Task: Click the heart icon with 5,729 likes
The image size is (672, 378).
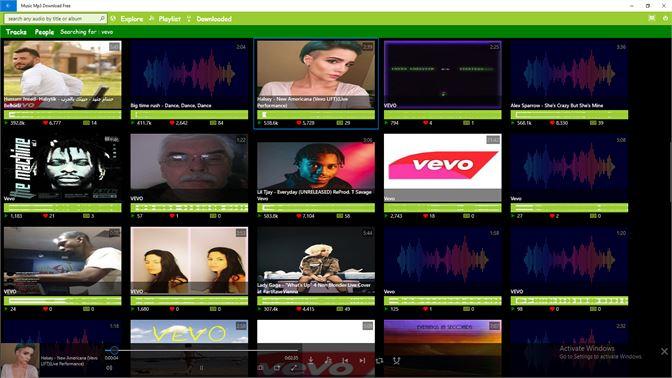Action: click(x=298, y=123)
